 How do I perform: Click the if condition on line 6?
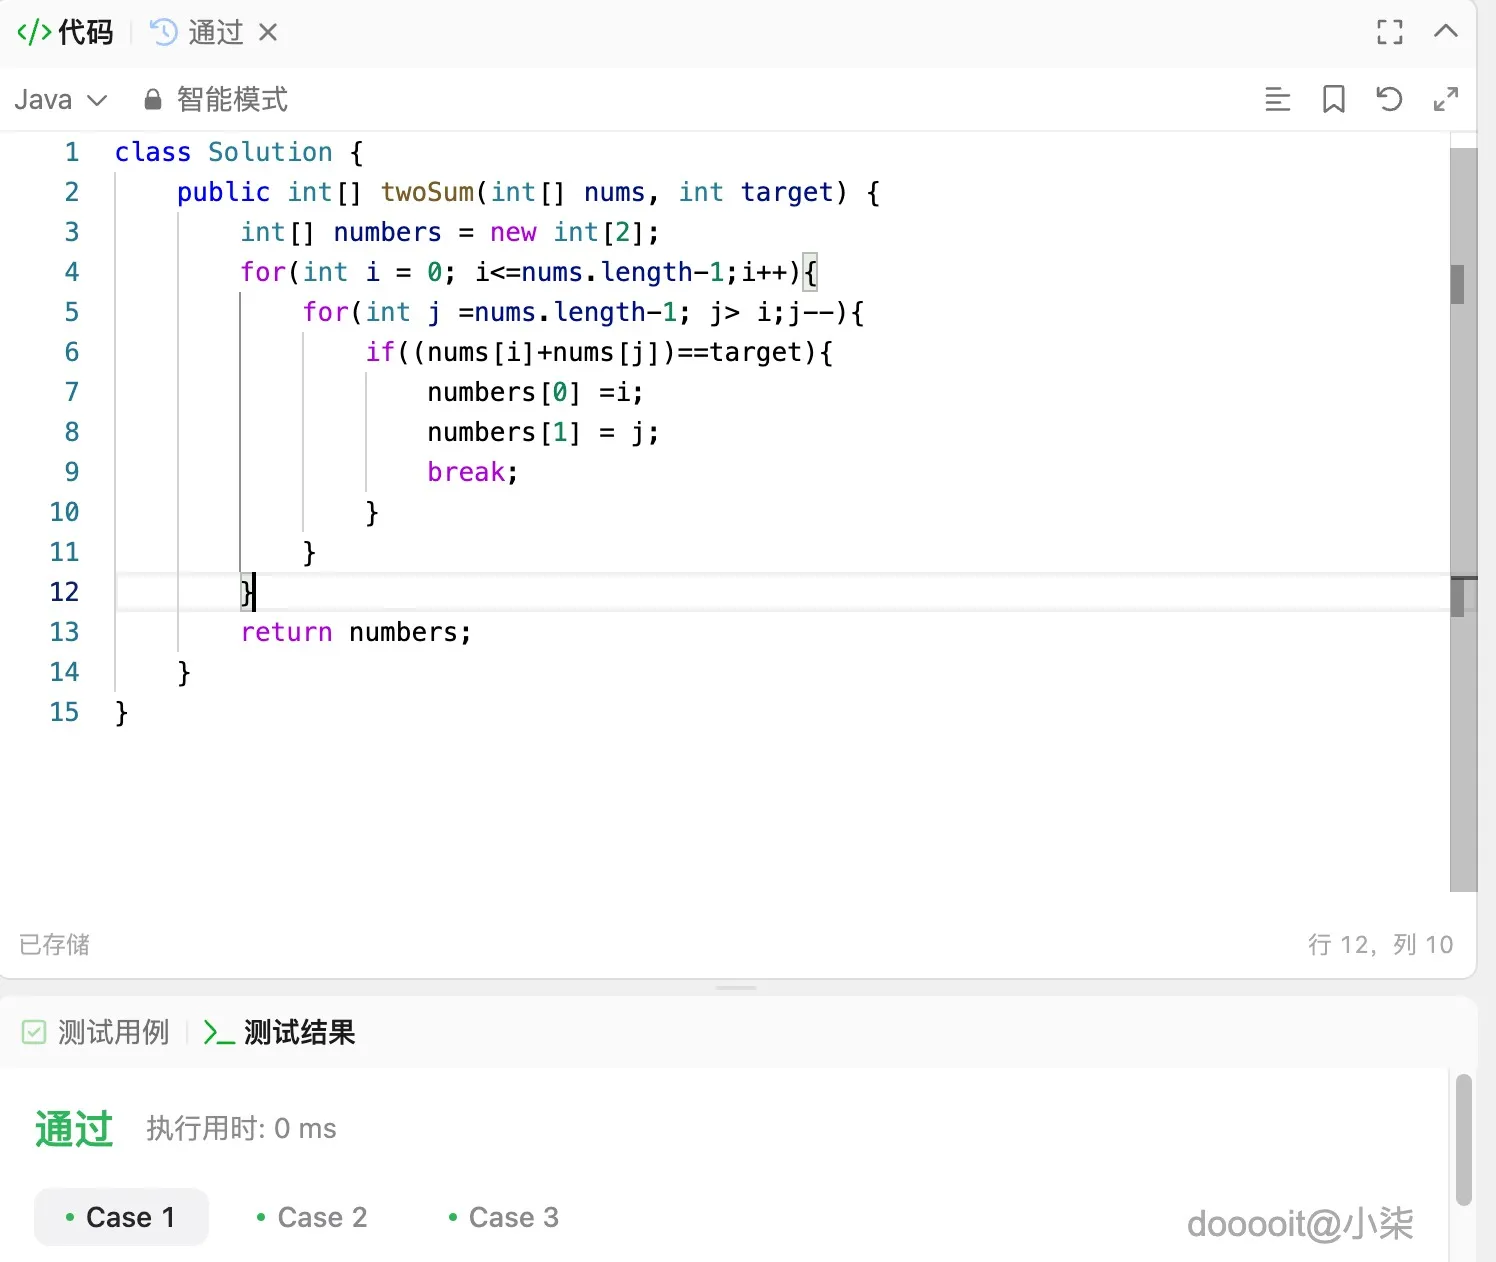tap(599, 352)
